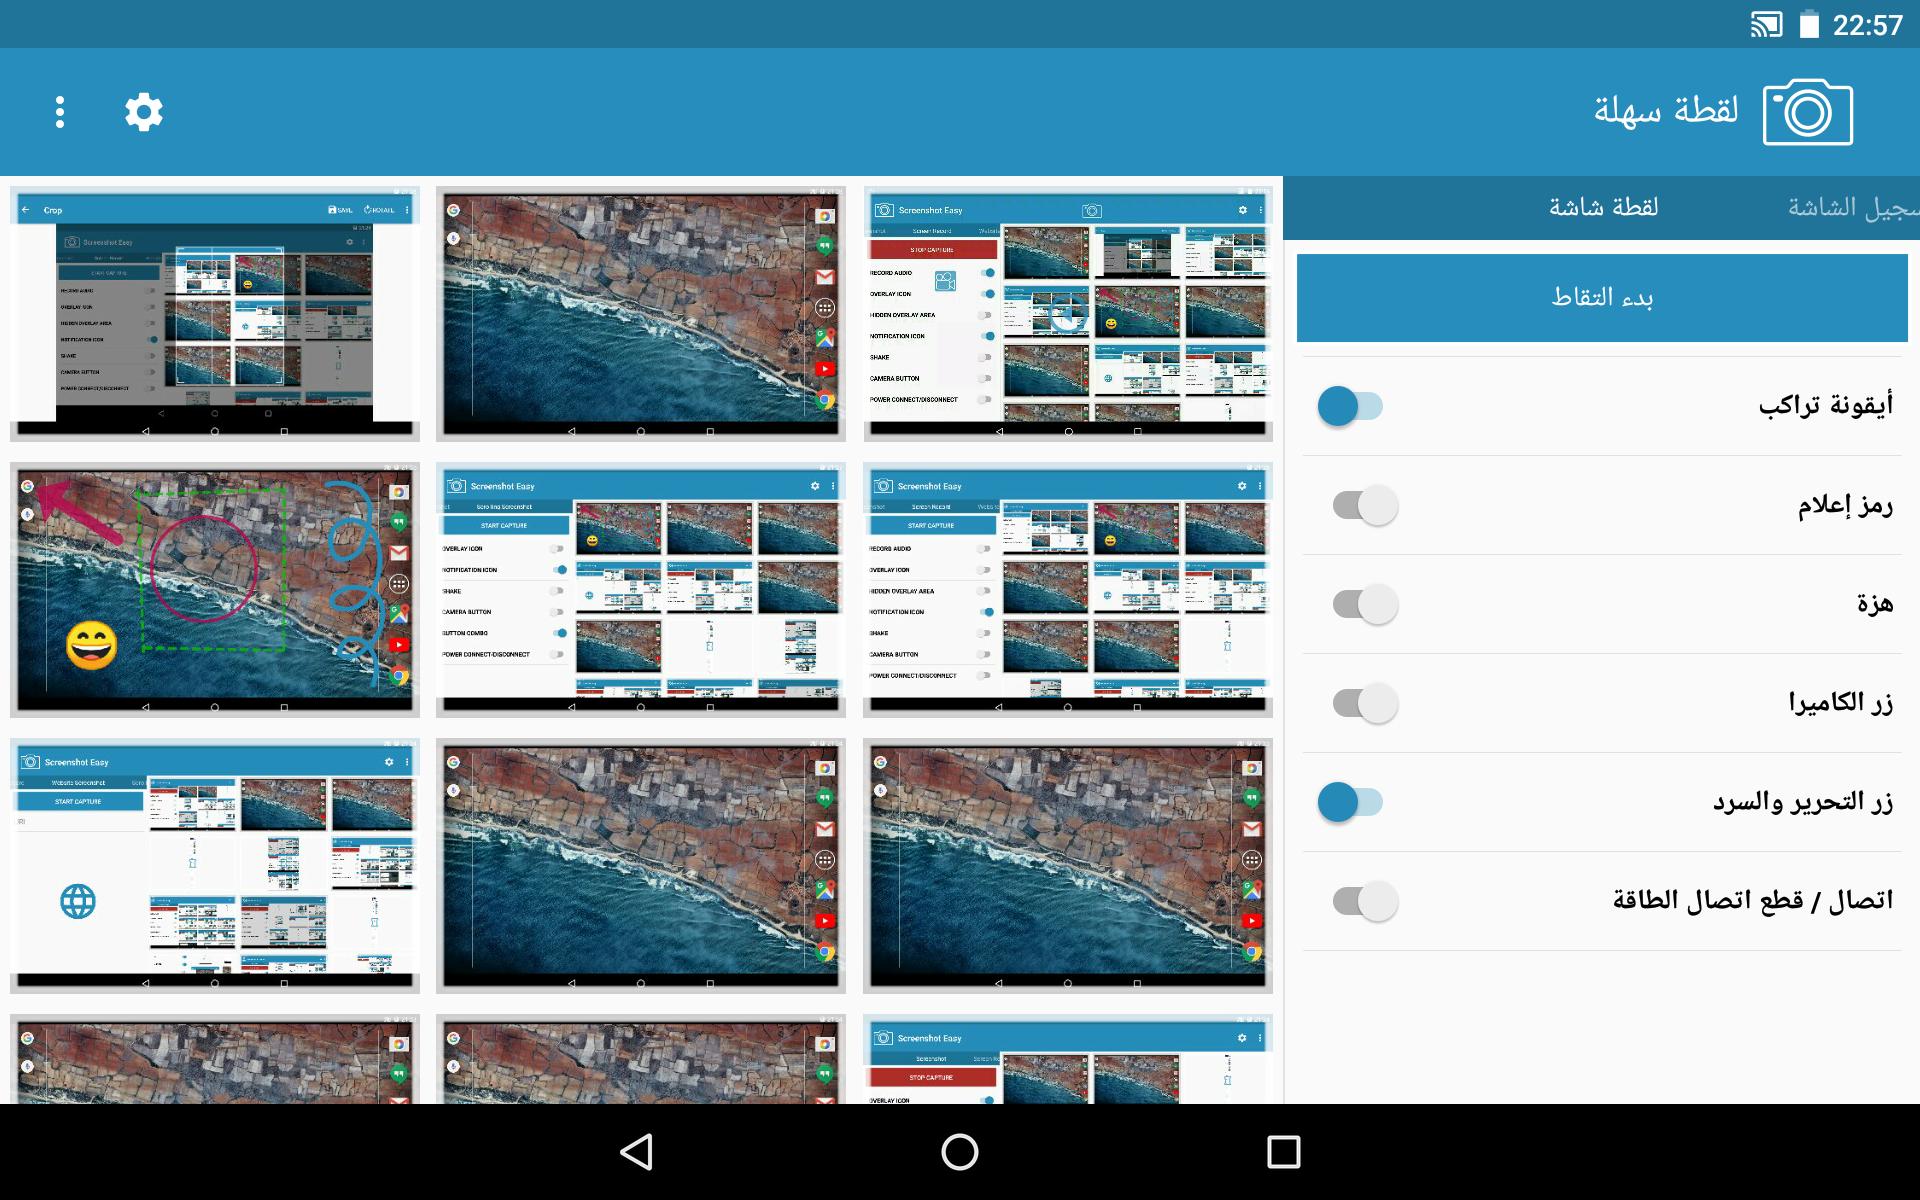Image resolution: width=1920 pixels, height=1200 pixels.
Task: Enable the رمز إعلام switch
Action: [1365, 505]
